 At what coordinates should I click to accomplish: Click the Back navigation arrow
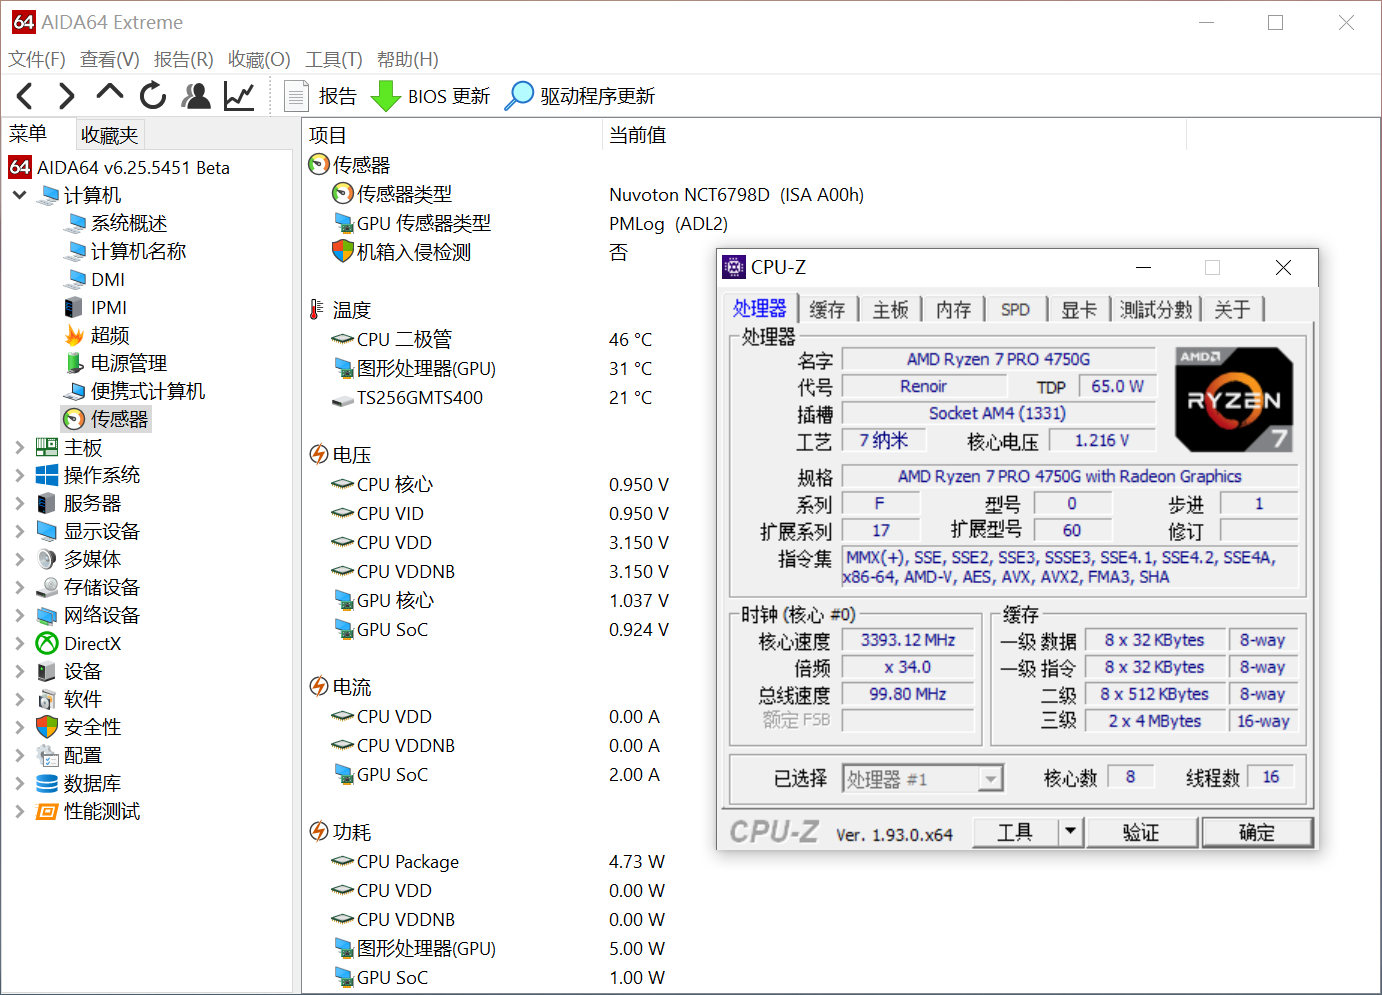25,96
